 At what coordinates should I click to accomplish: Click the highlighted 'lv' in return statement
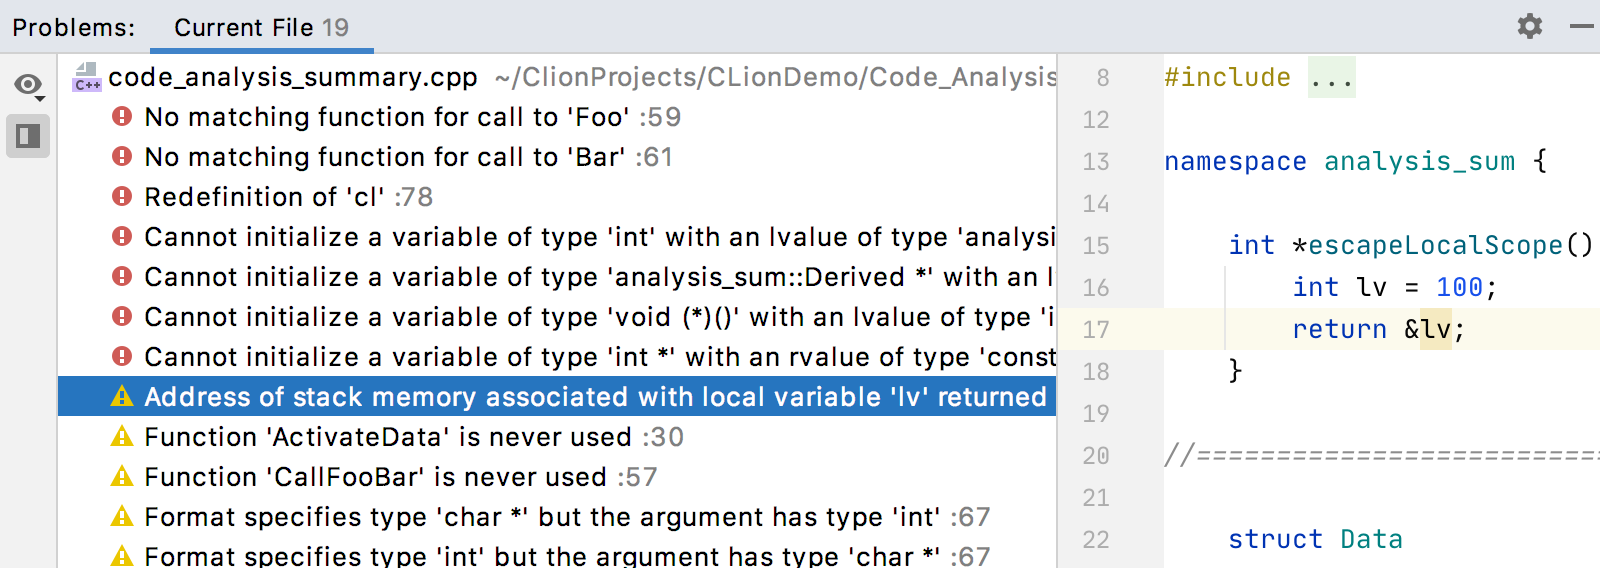(1436, 329)
